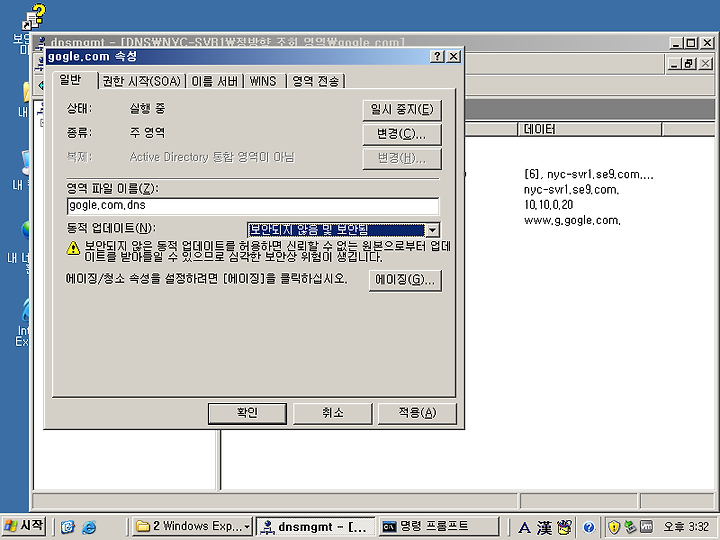Switch to dnsmgmt taskbar button
720x540 pixels.
pyautogui.click(x=315, y=526)
